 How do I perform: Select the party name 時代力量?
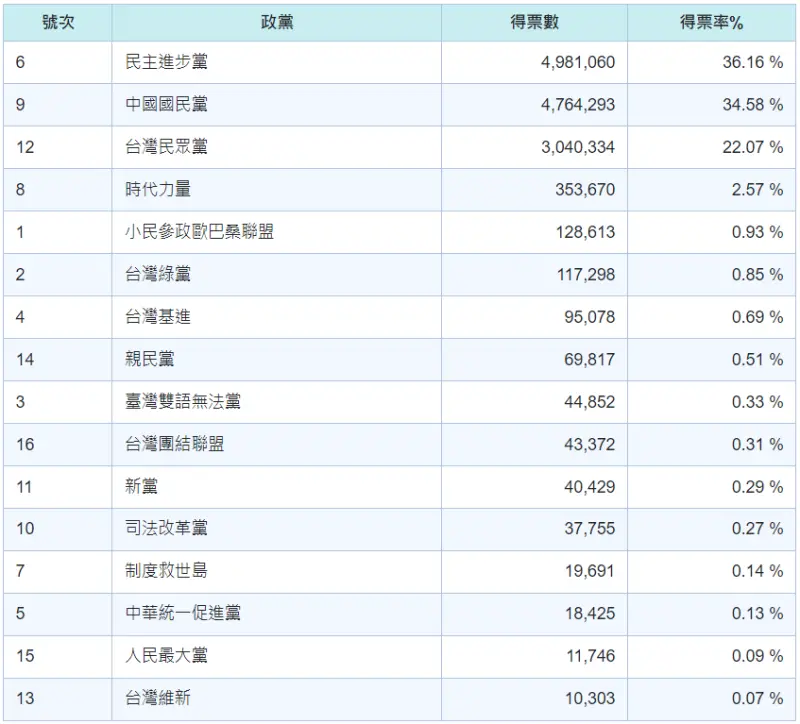(x=158, y=189)
